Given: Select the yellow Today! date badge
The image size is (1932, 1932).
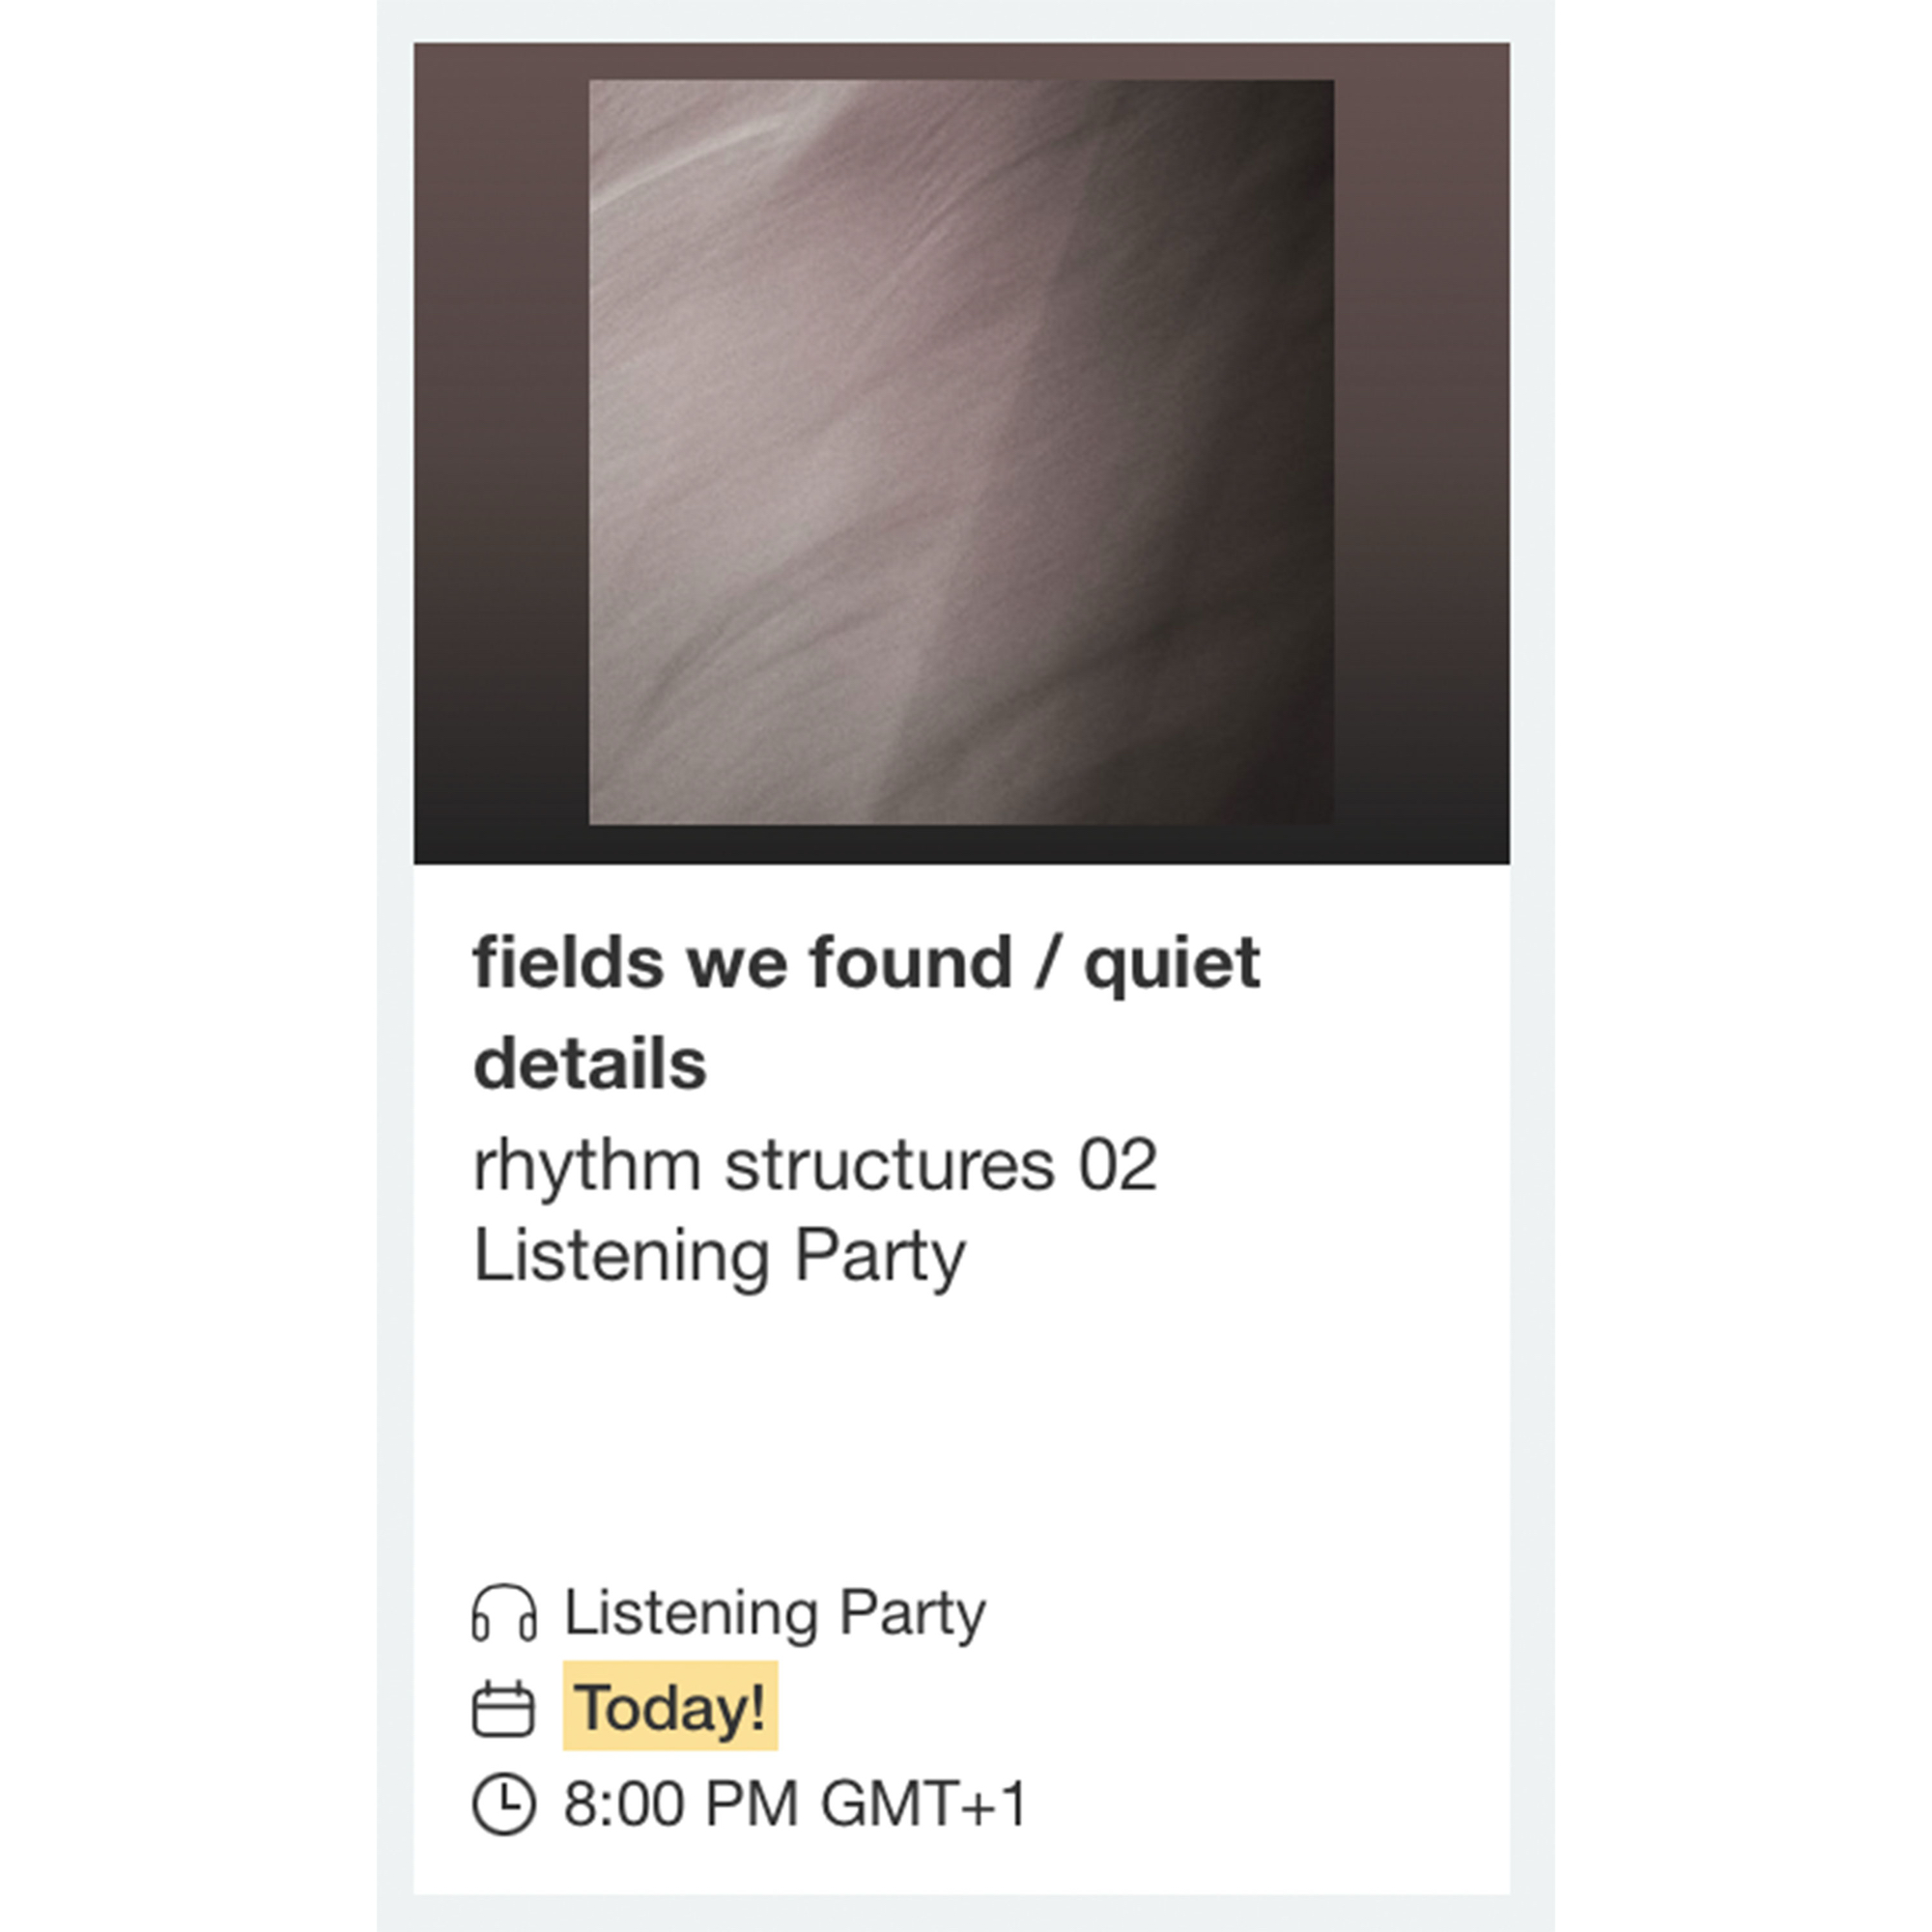Looking at the screenshot, I should point(670,1707).
